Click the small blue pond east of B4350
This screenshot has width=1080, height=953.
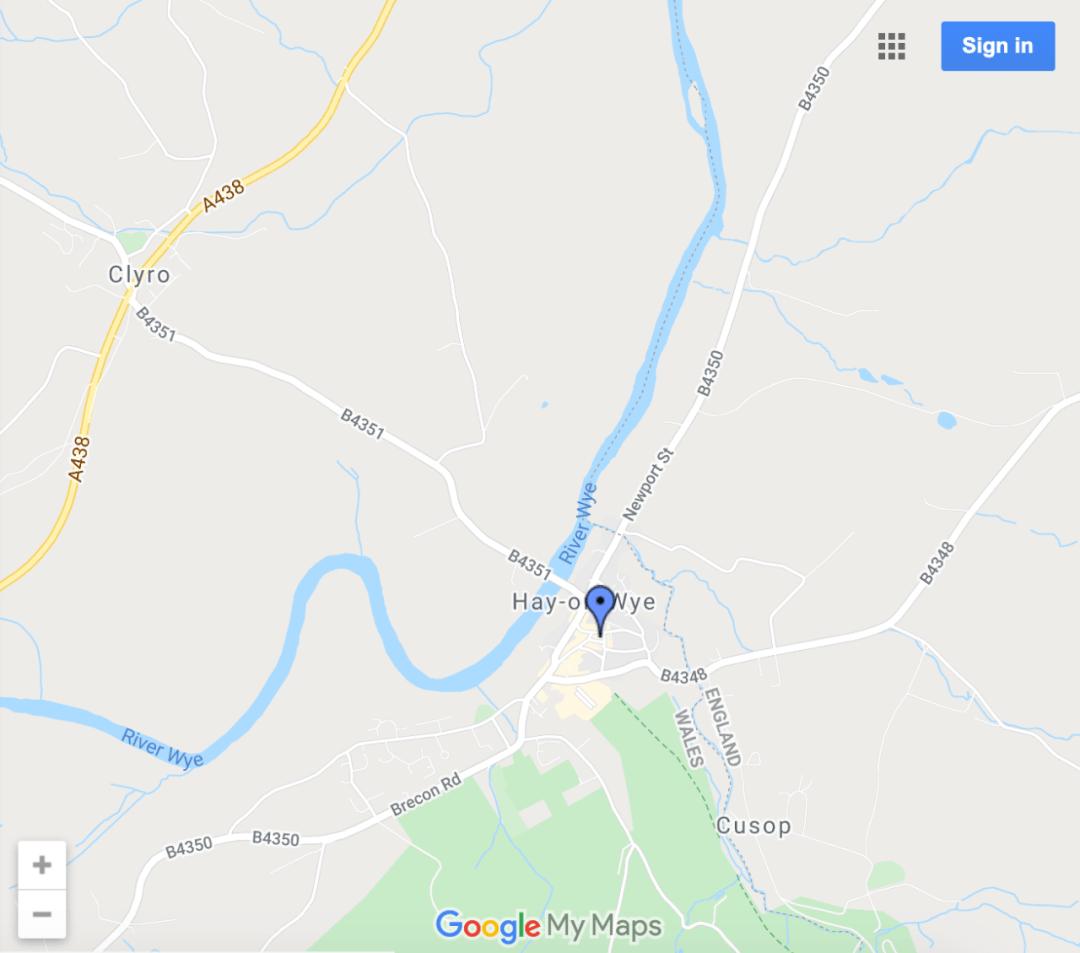(x=946, y=420)
